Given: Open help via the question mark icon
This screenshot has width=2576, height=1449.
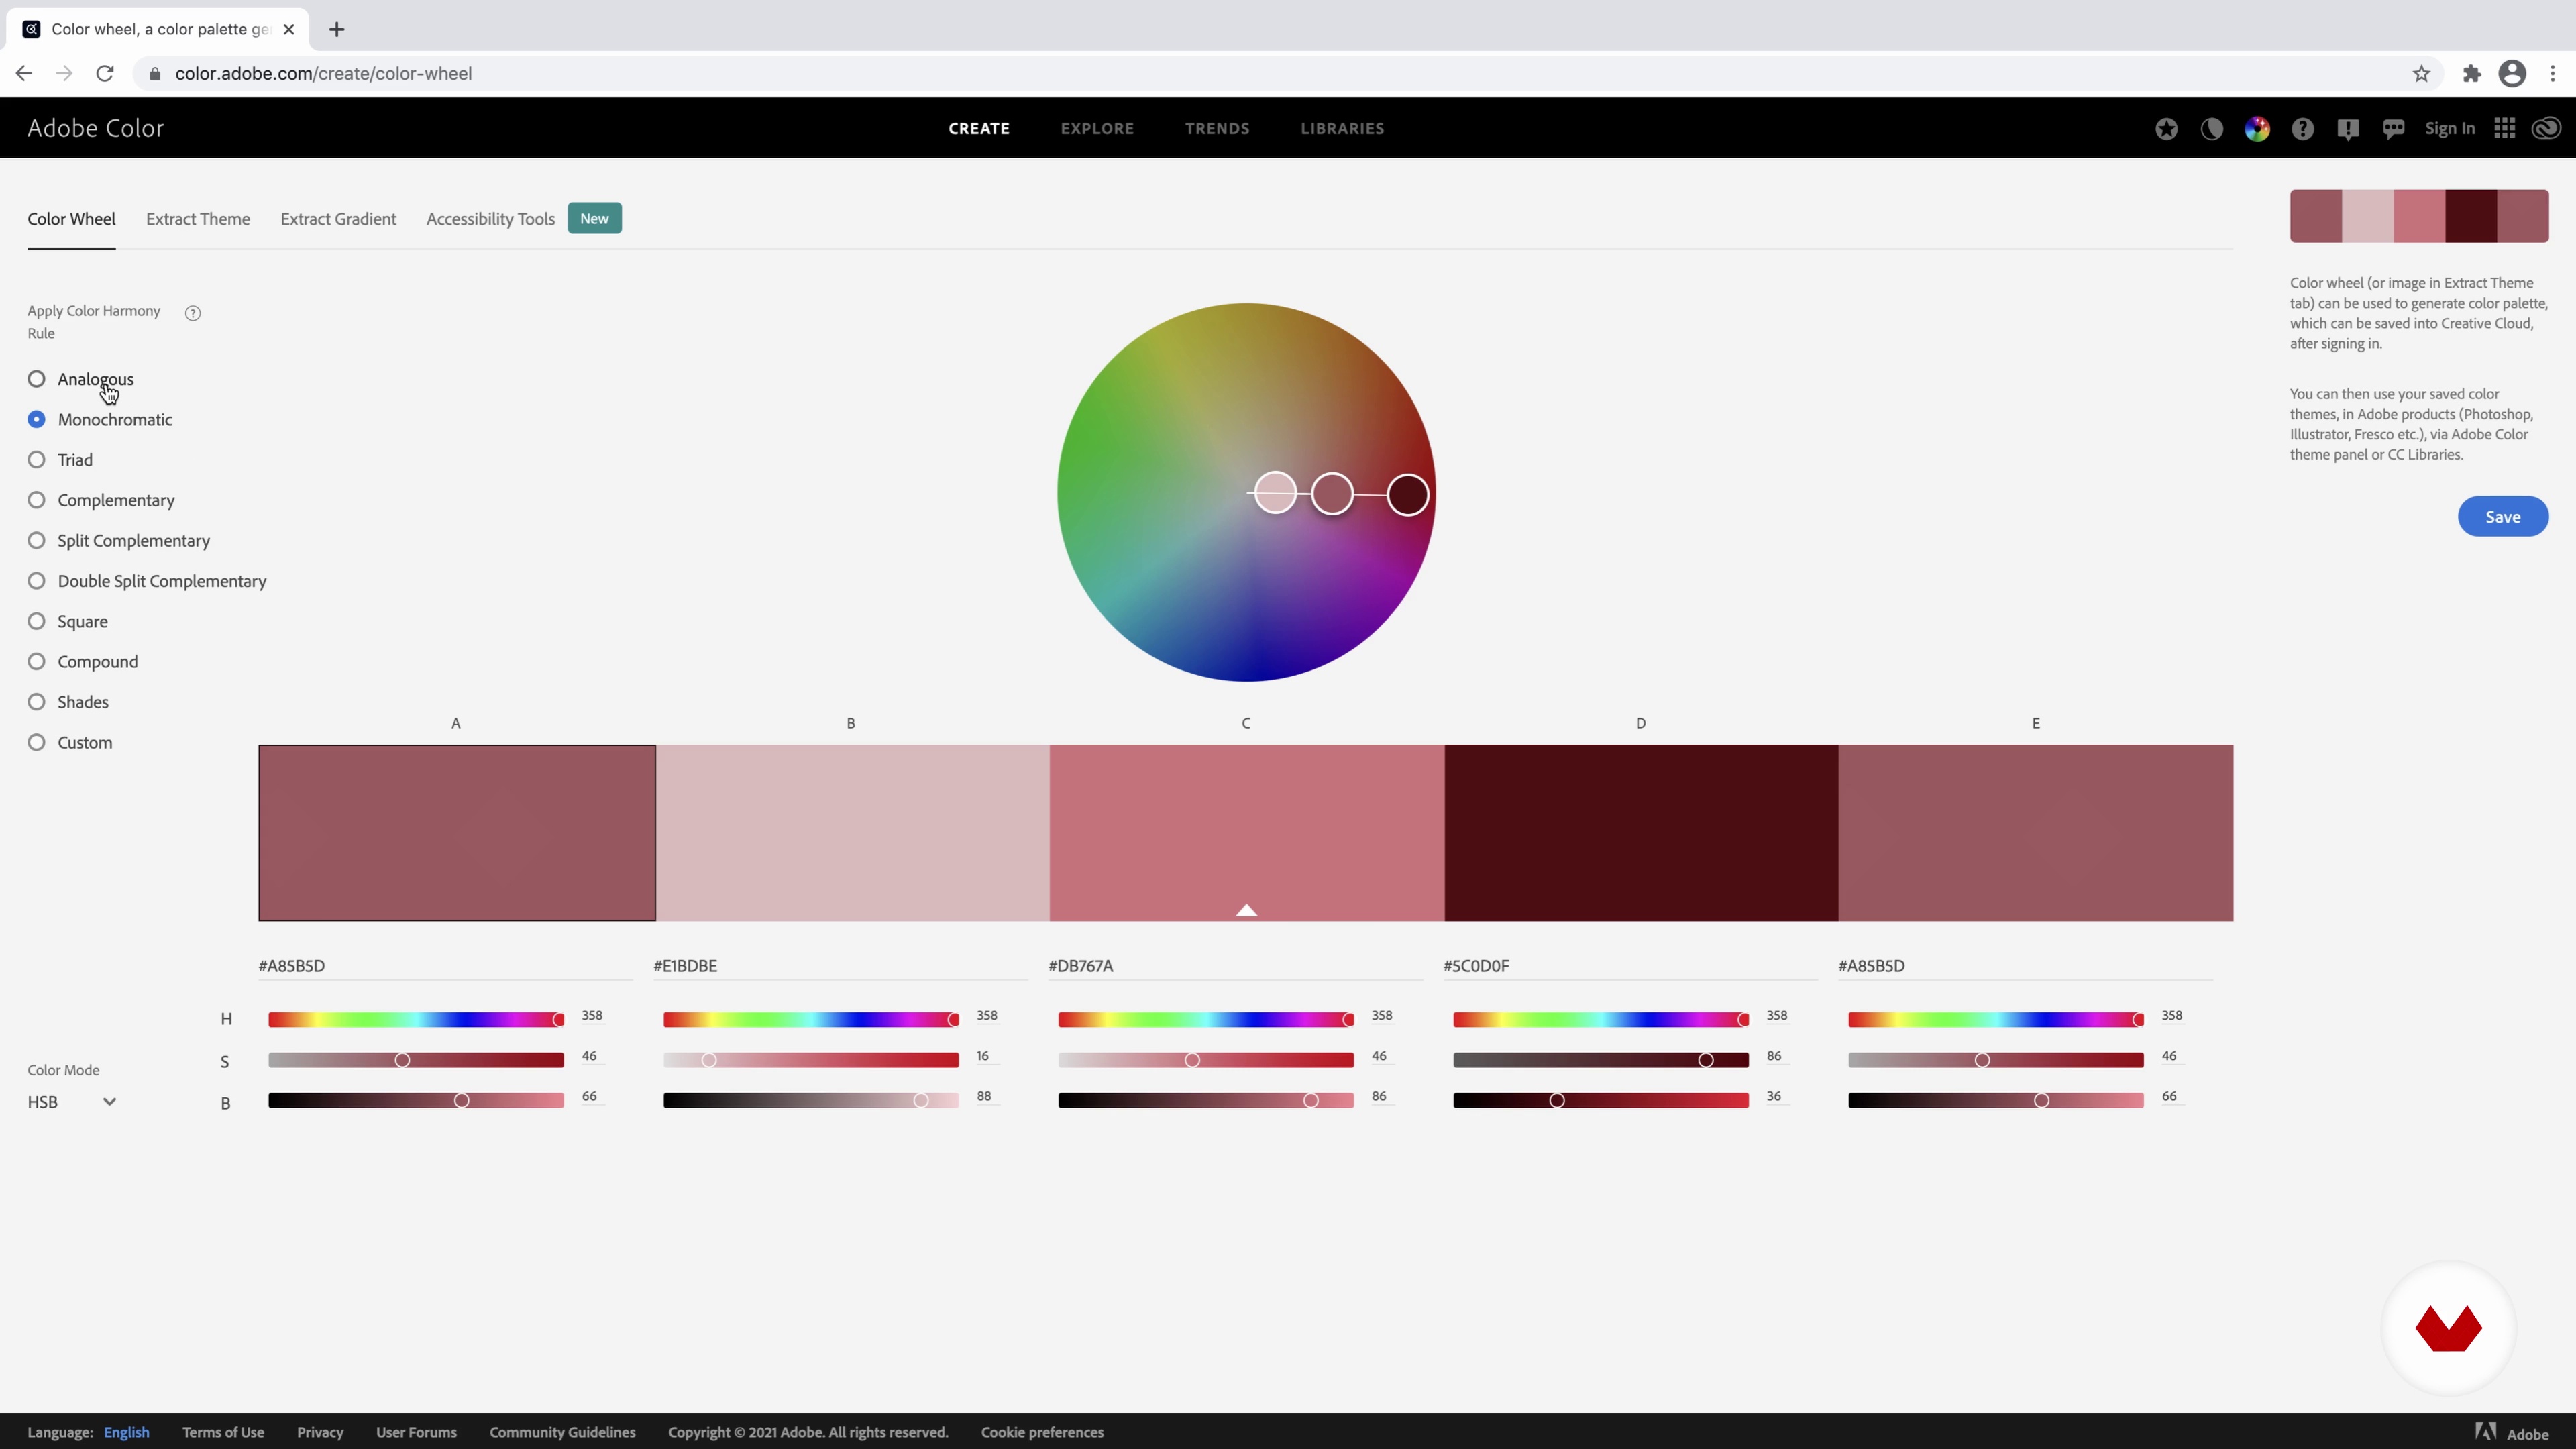Looking at the screenshot, I should click(2303, 129).
